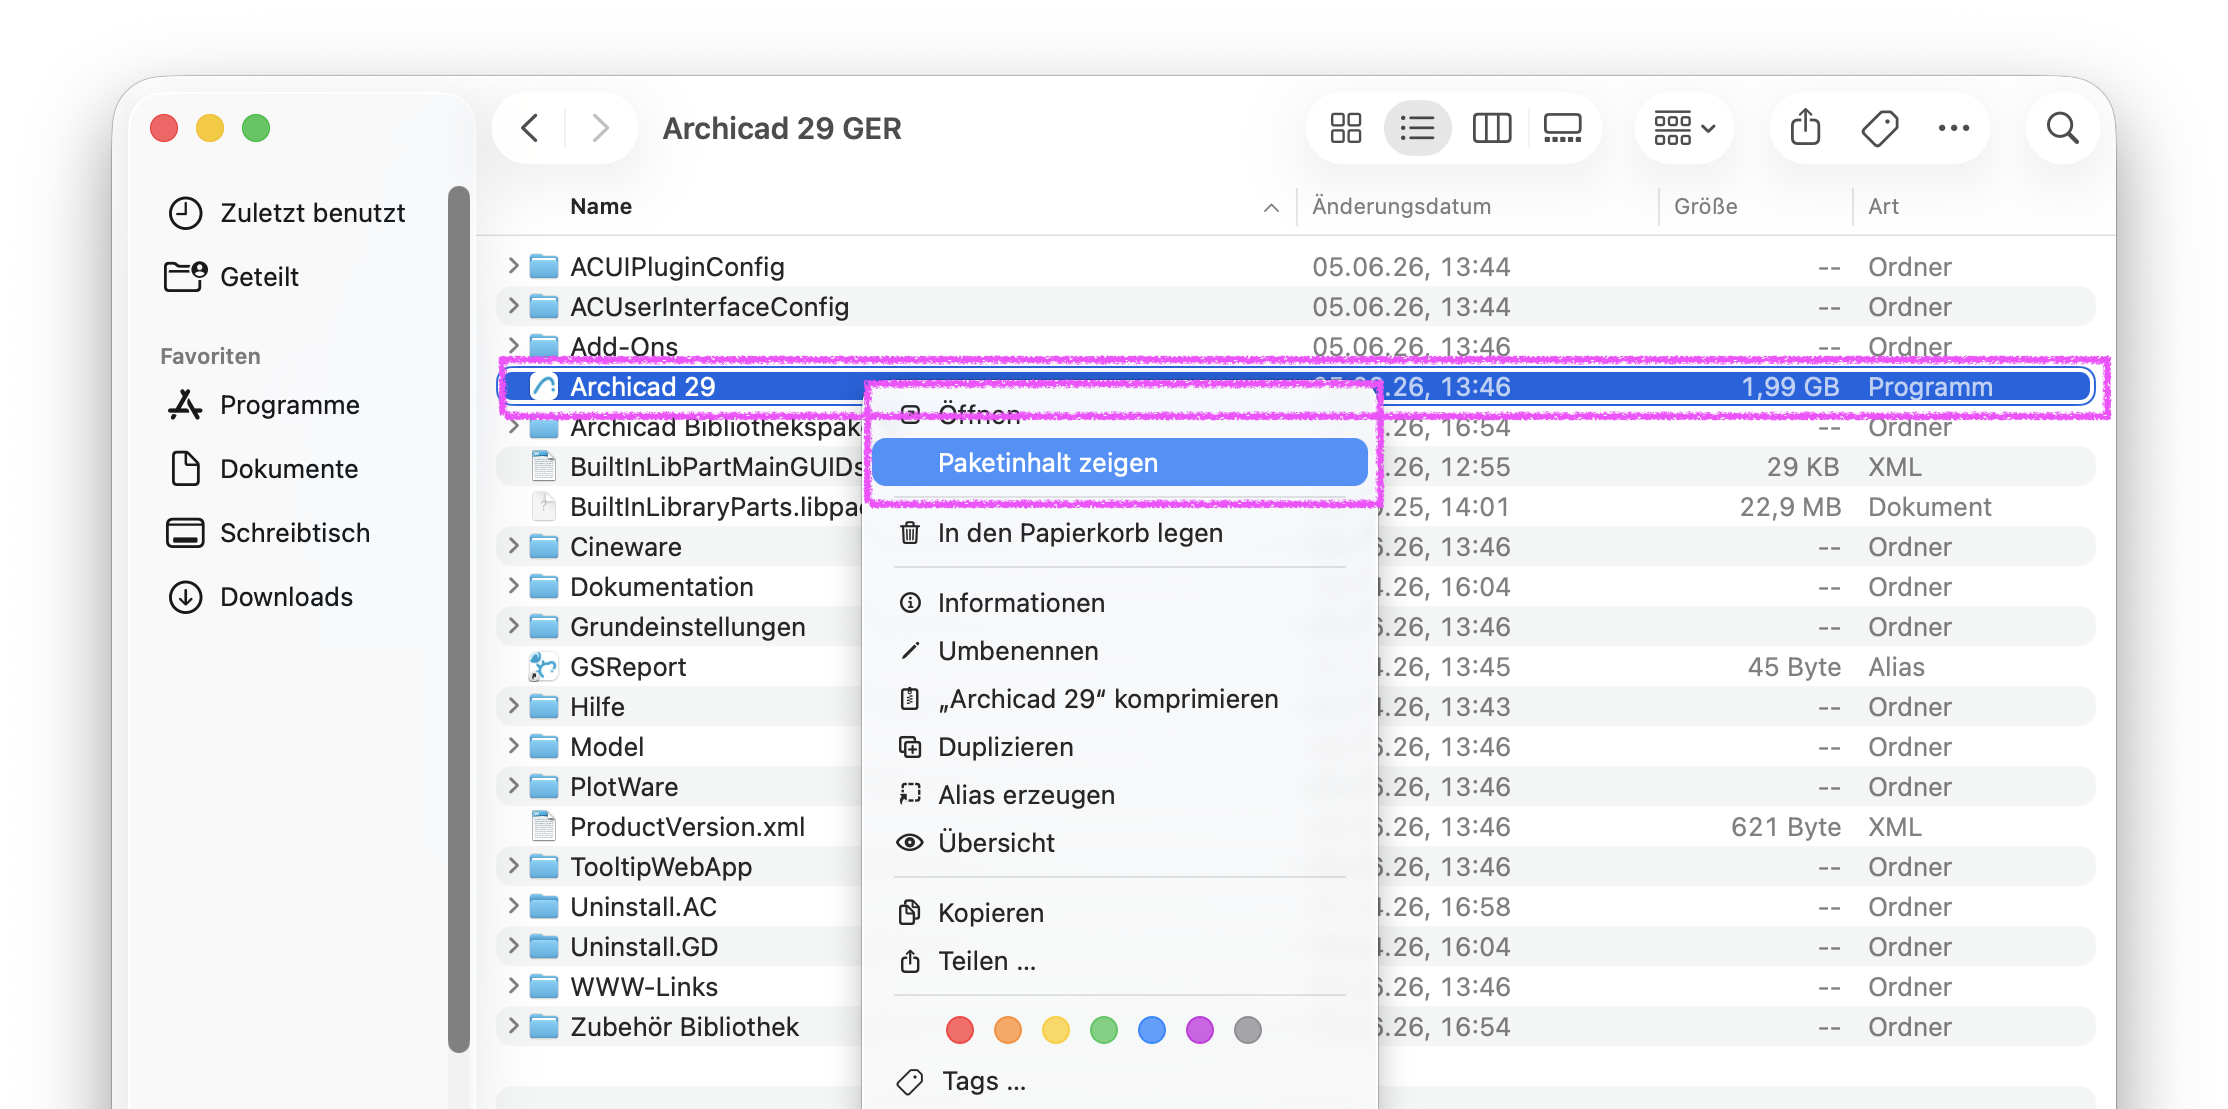Expand the PlotWare folder
2228x1109 pixels.
513,786
